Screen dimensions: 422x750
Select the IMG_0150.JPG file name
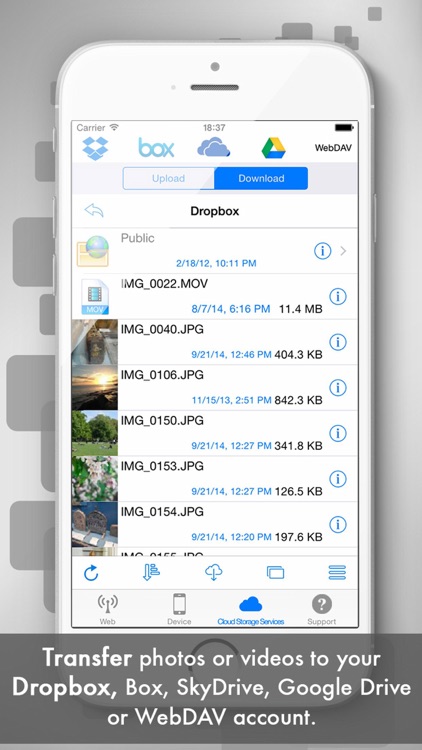point(162,420)
